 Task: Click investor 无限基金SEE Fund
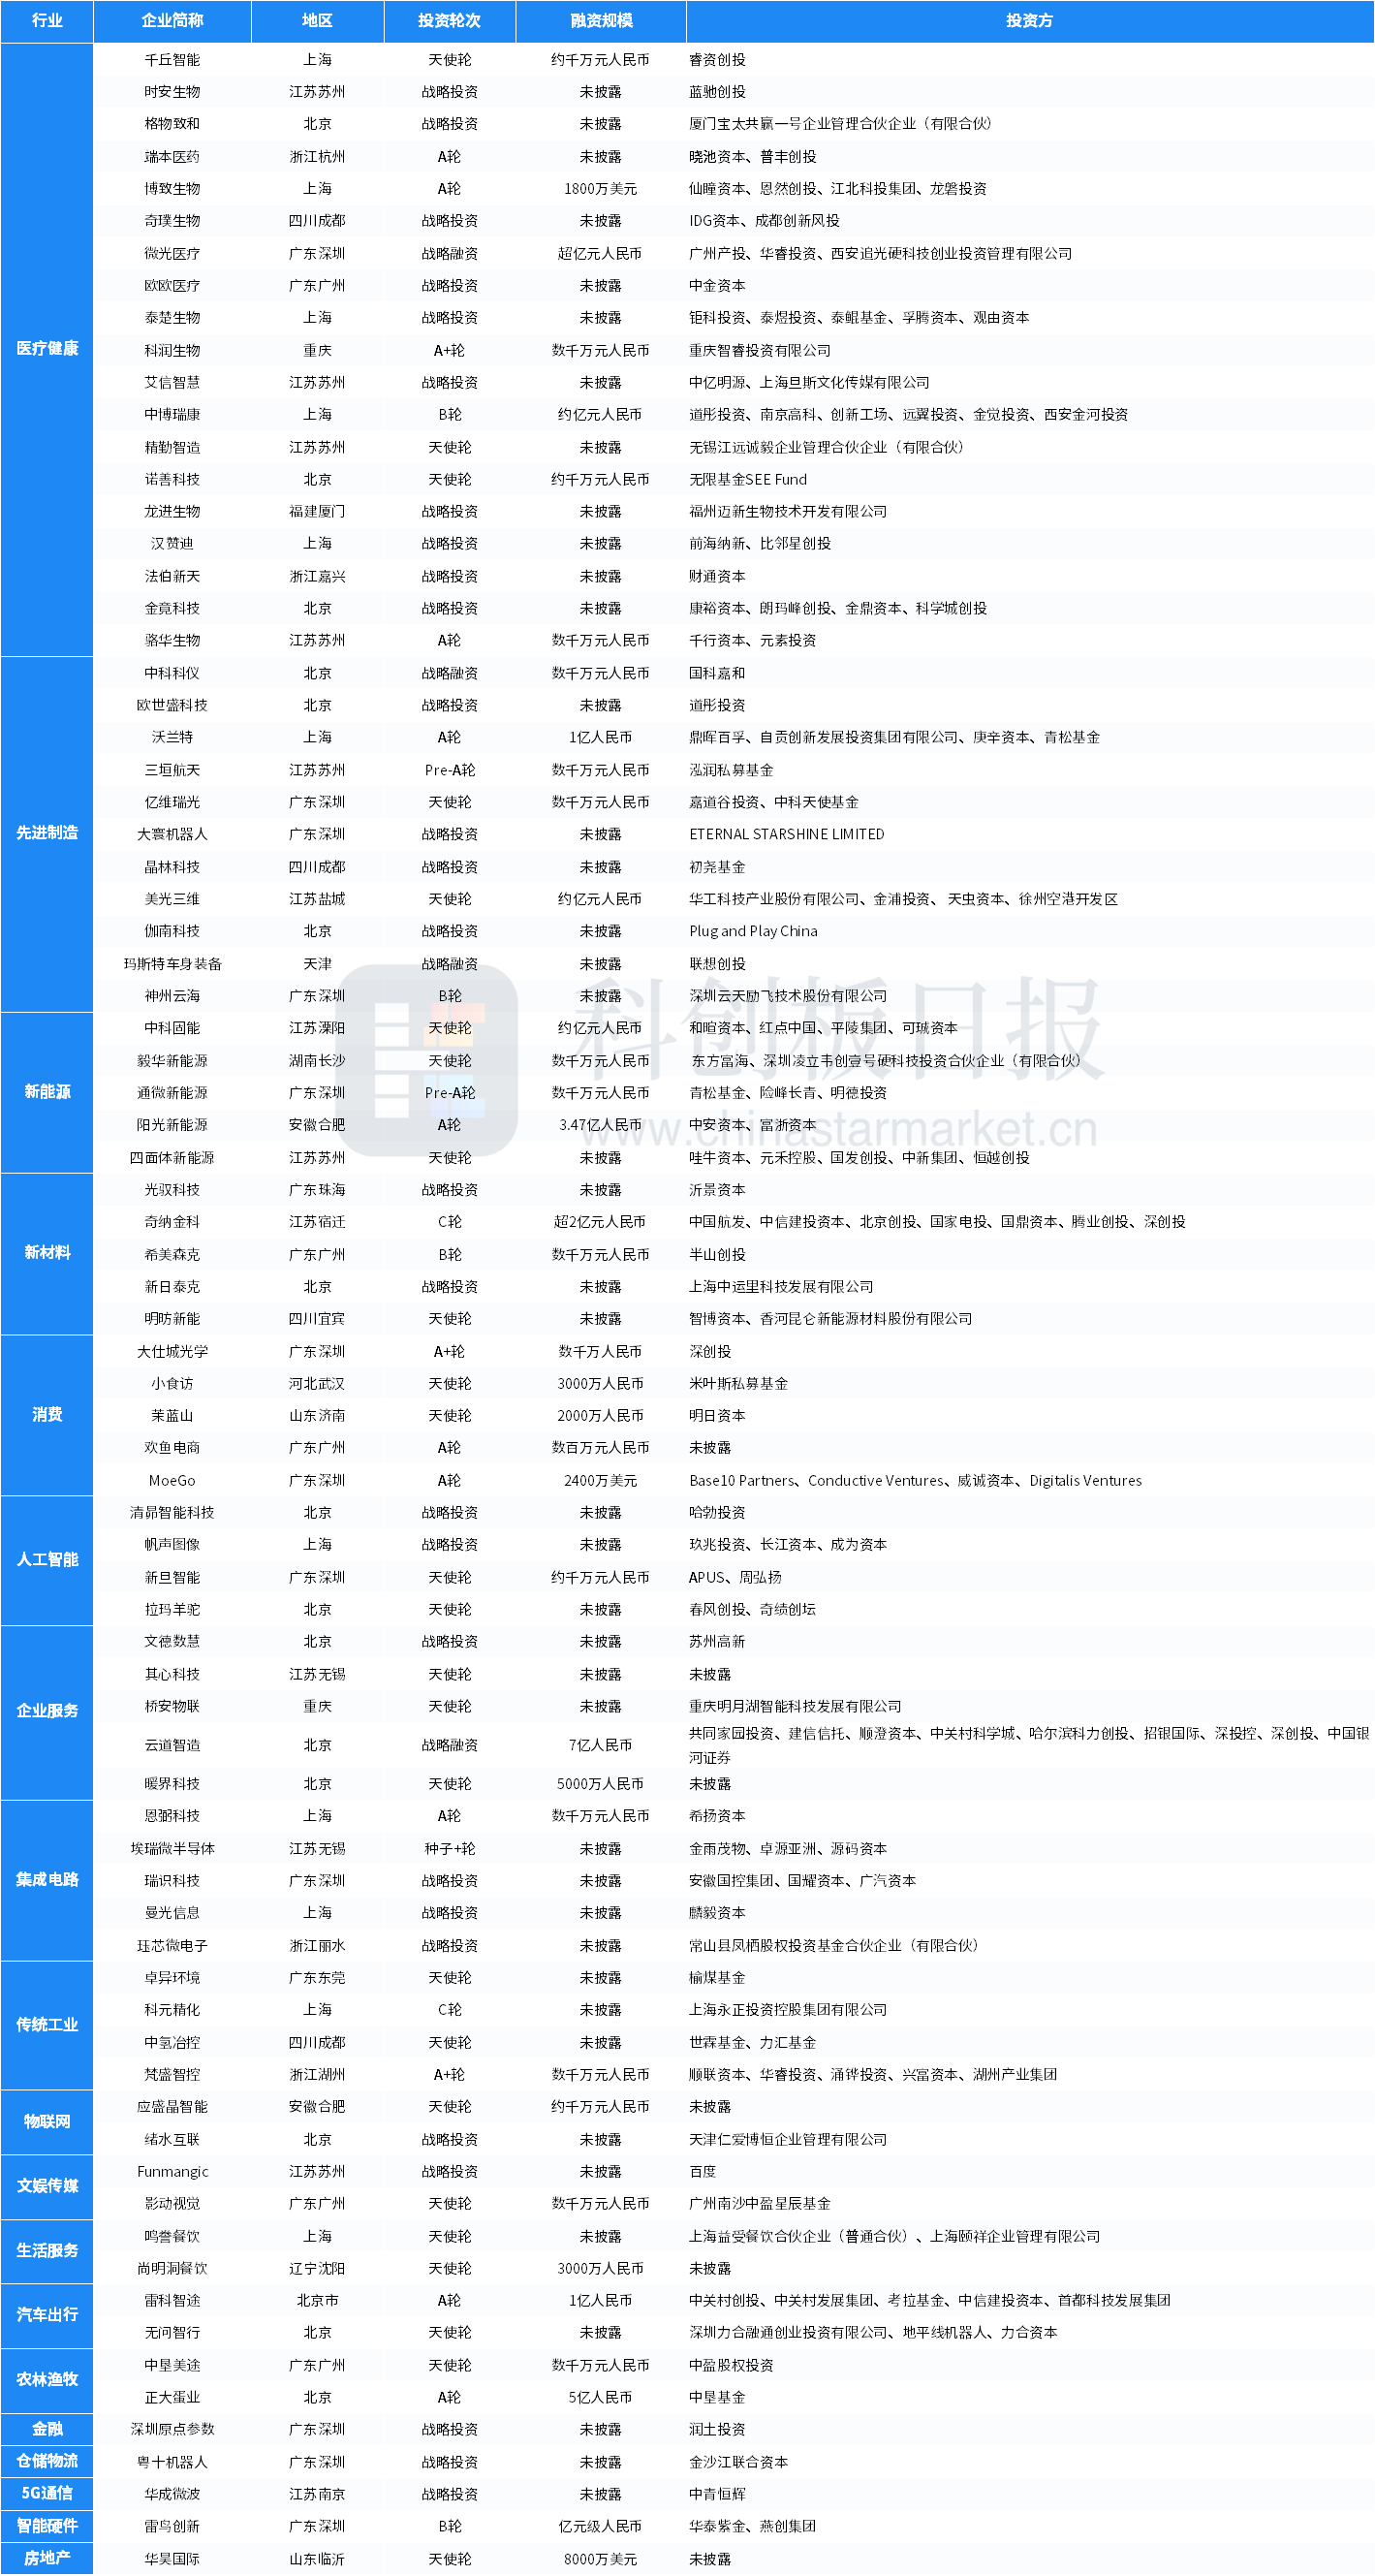click(748, 480)
